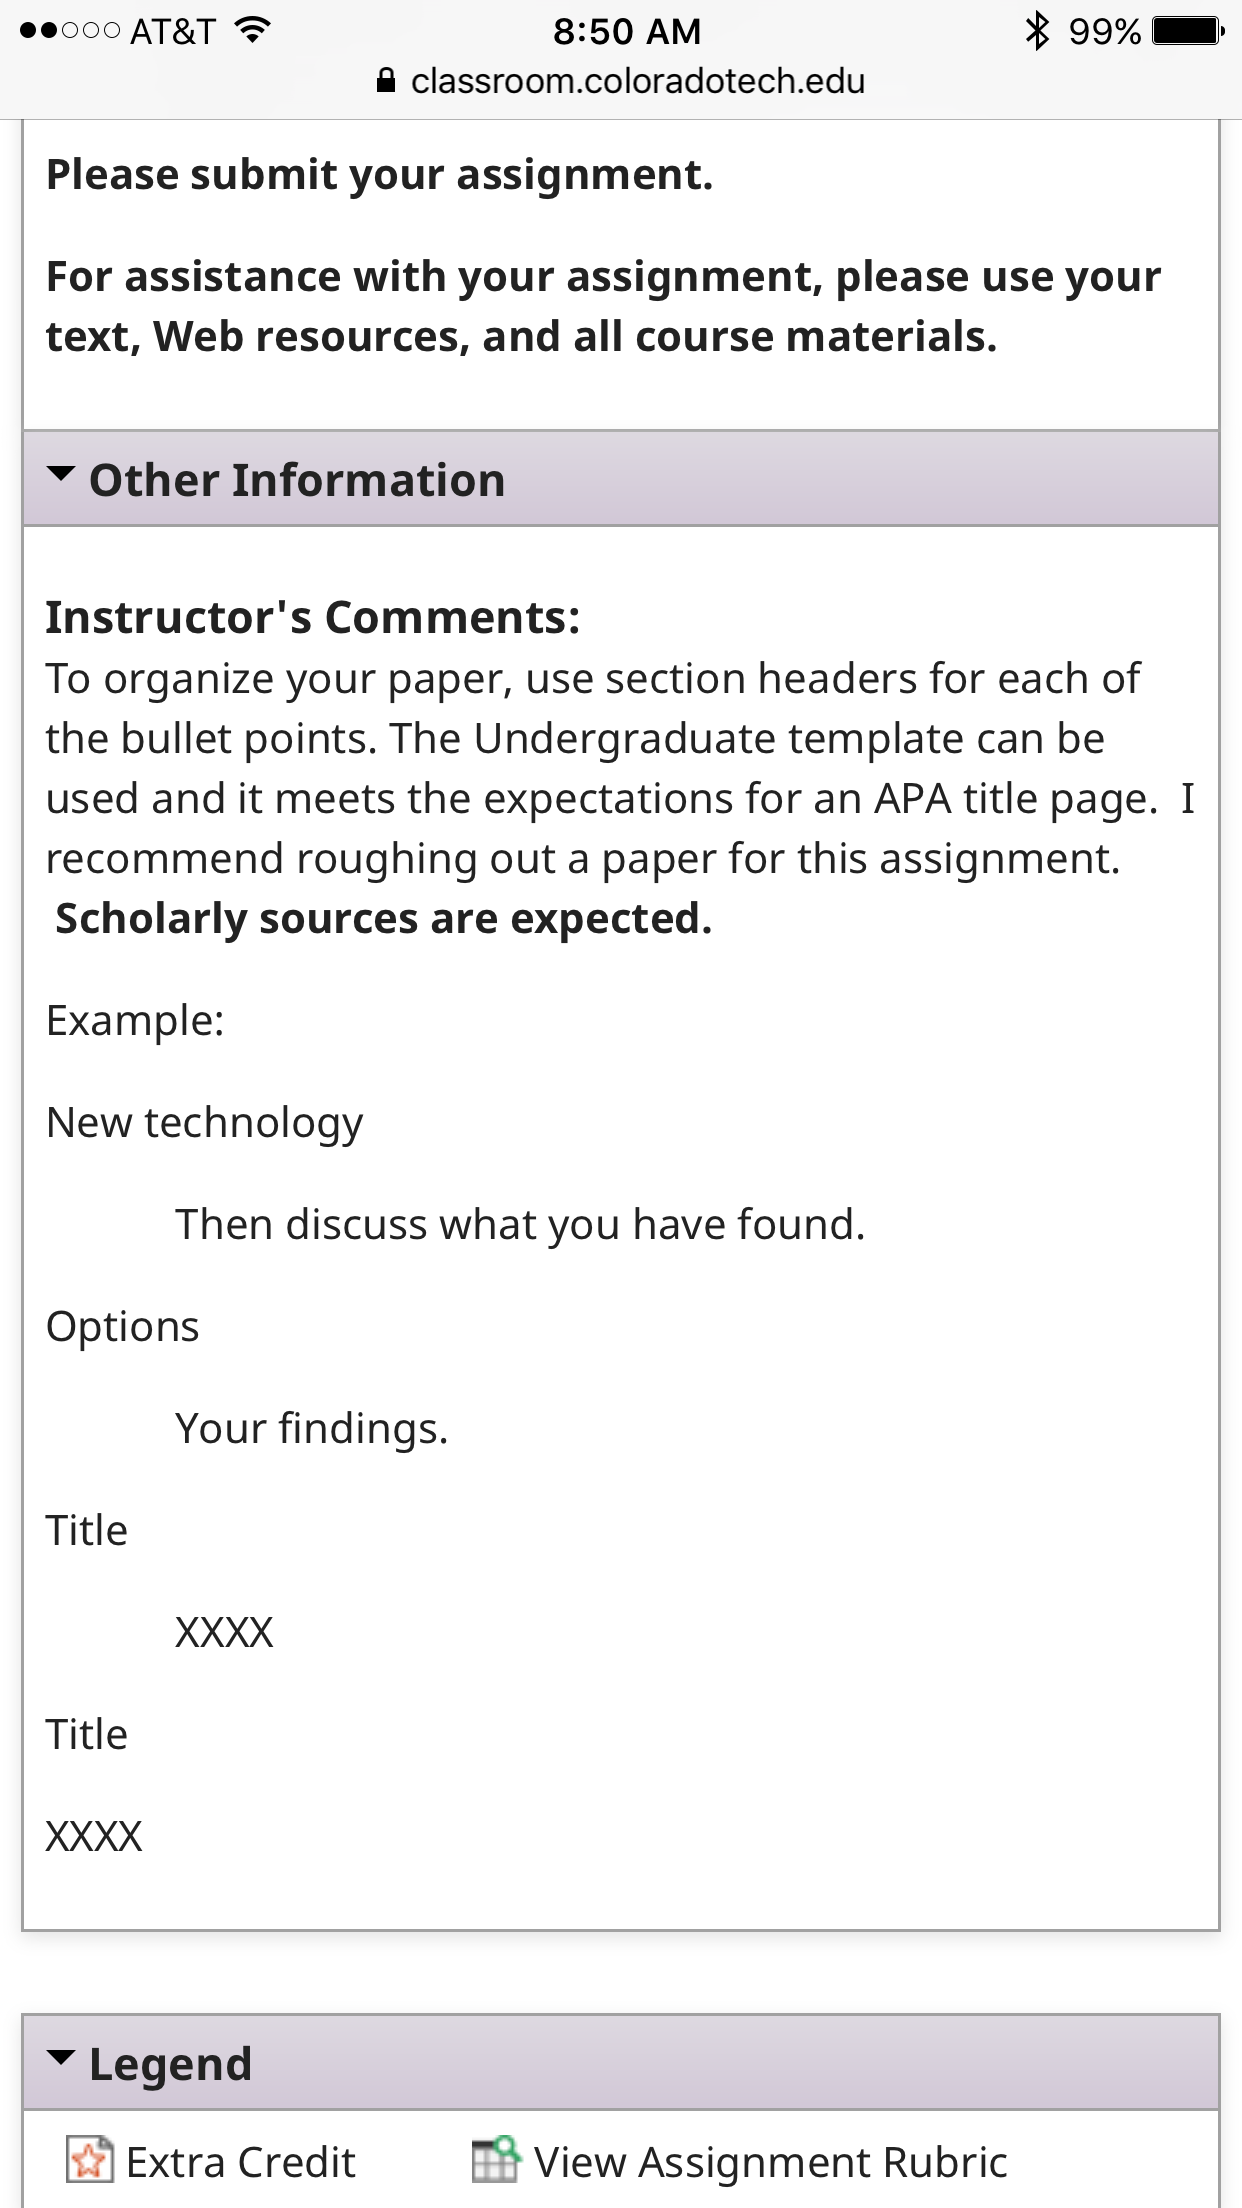The width and height of the screenshot is (1242, 2208).
Task: Tap the AT&T carrier label
Action: (173, 31)
